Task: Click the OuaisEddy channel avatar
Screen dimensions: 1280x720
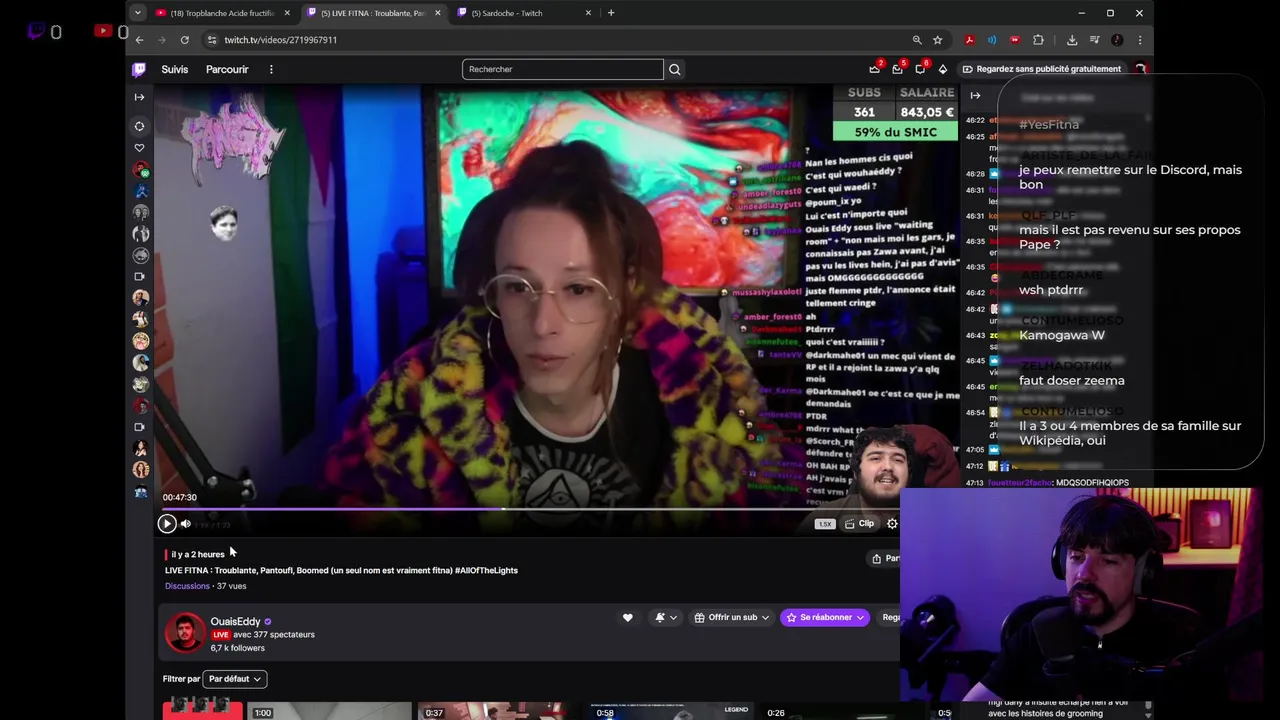Action: (185, 634)
